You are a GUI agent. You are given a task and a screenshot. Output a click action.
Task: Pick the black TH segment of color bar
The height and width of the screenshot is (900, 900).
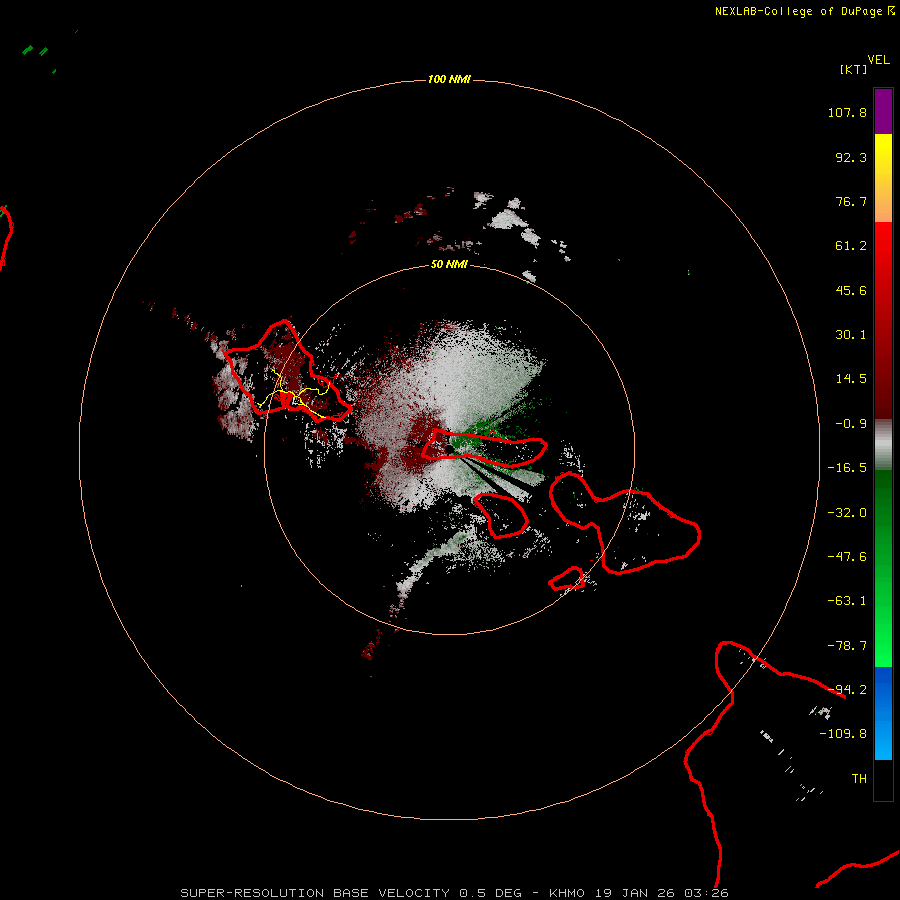tap(883, 779)
